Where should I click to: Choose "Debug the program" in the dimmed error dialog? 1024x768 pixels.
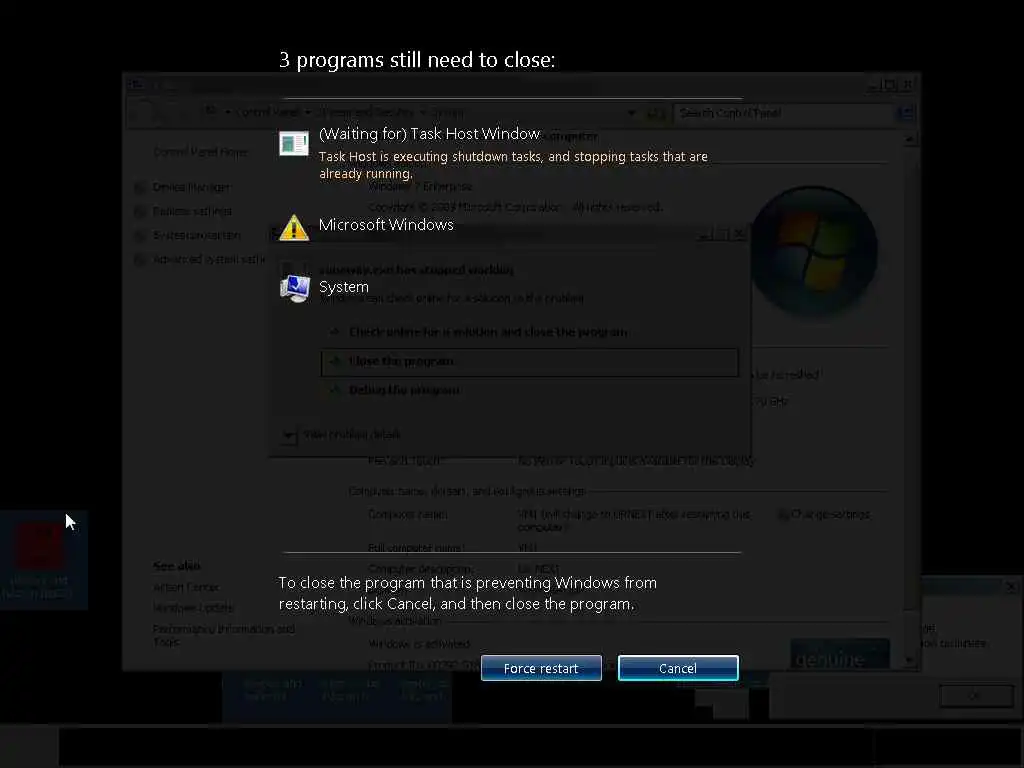tap(404, 391)
